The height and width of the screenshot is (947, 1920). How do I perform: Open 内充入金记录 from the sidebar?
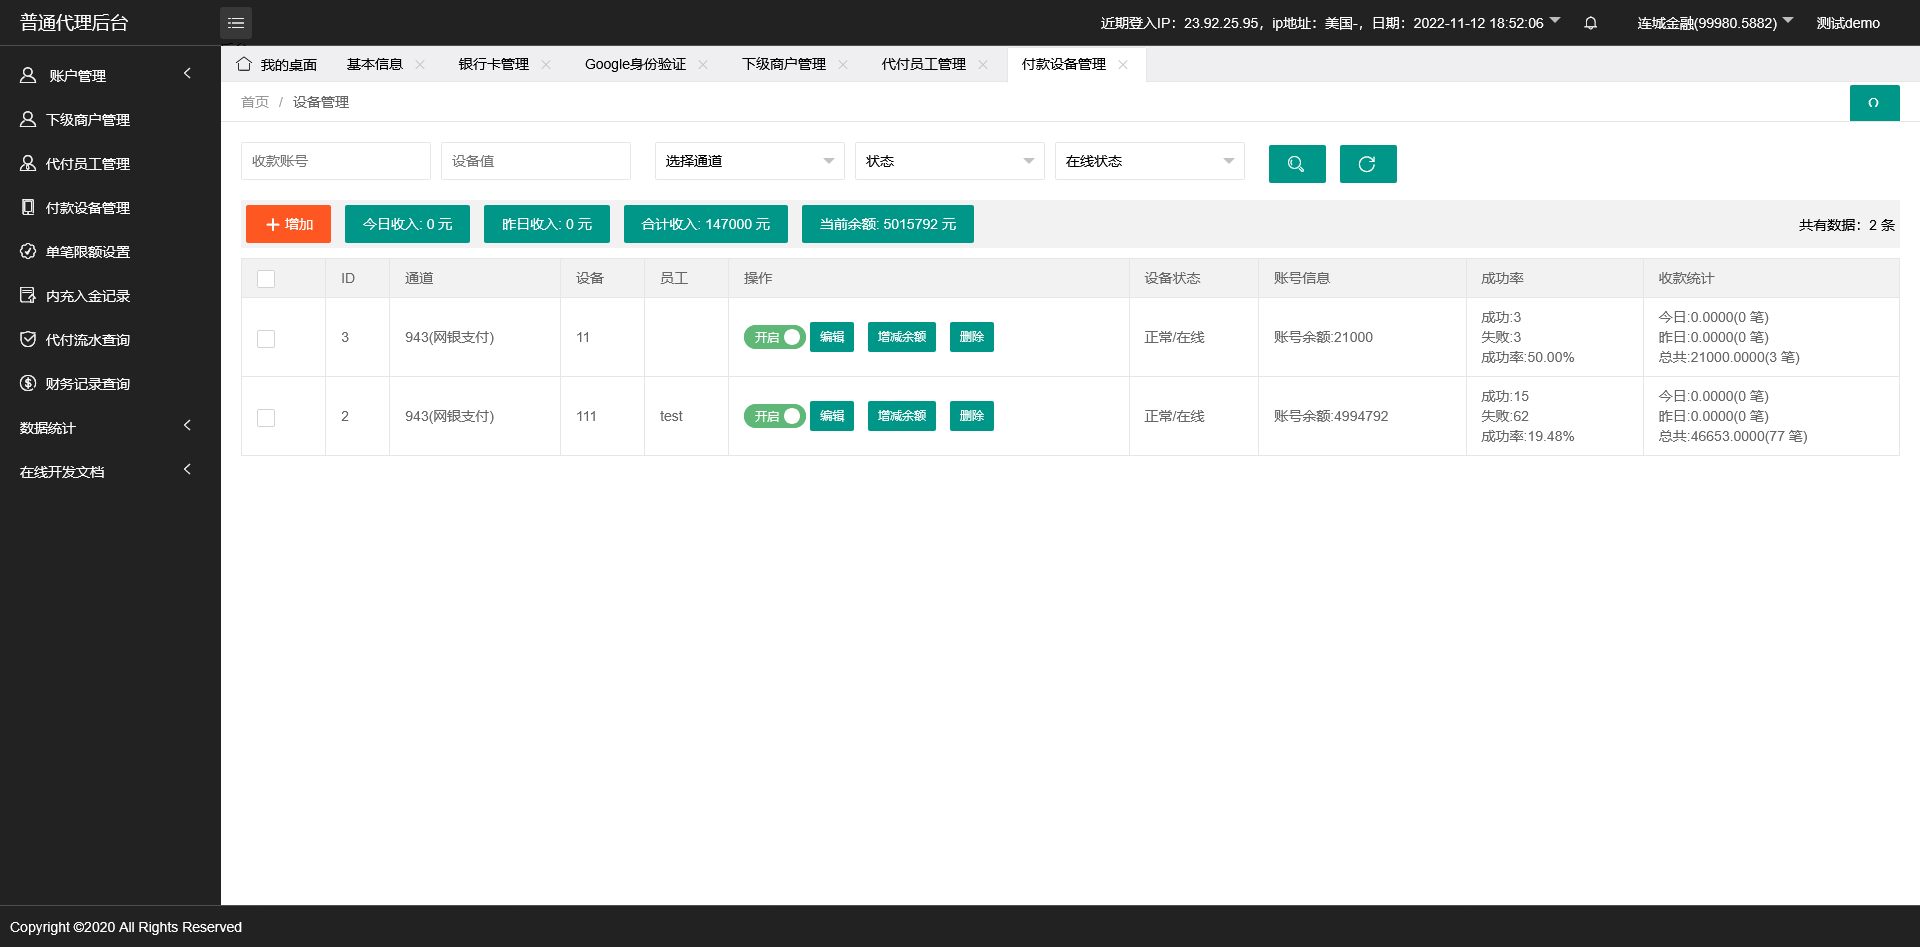(88, 296)
